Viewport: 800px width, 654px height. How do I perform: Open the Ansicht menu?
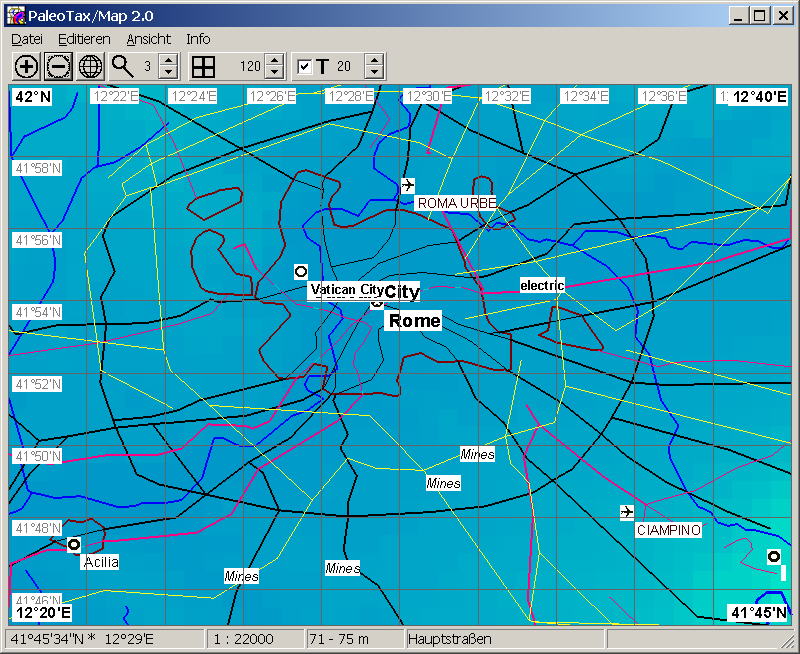148,39
